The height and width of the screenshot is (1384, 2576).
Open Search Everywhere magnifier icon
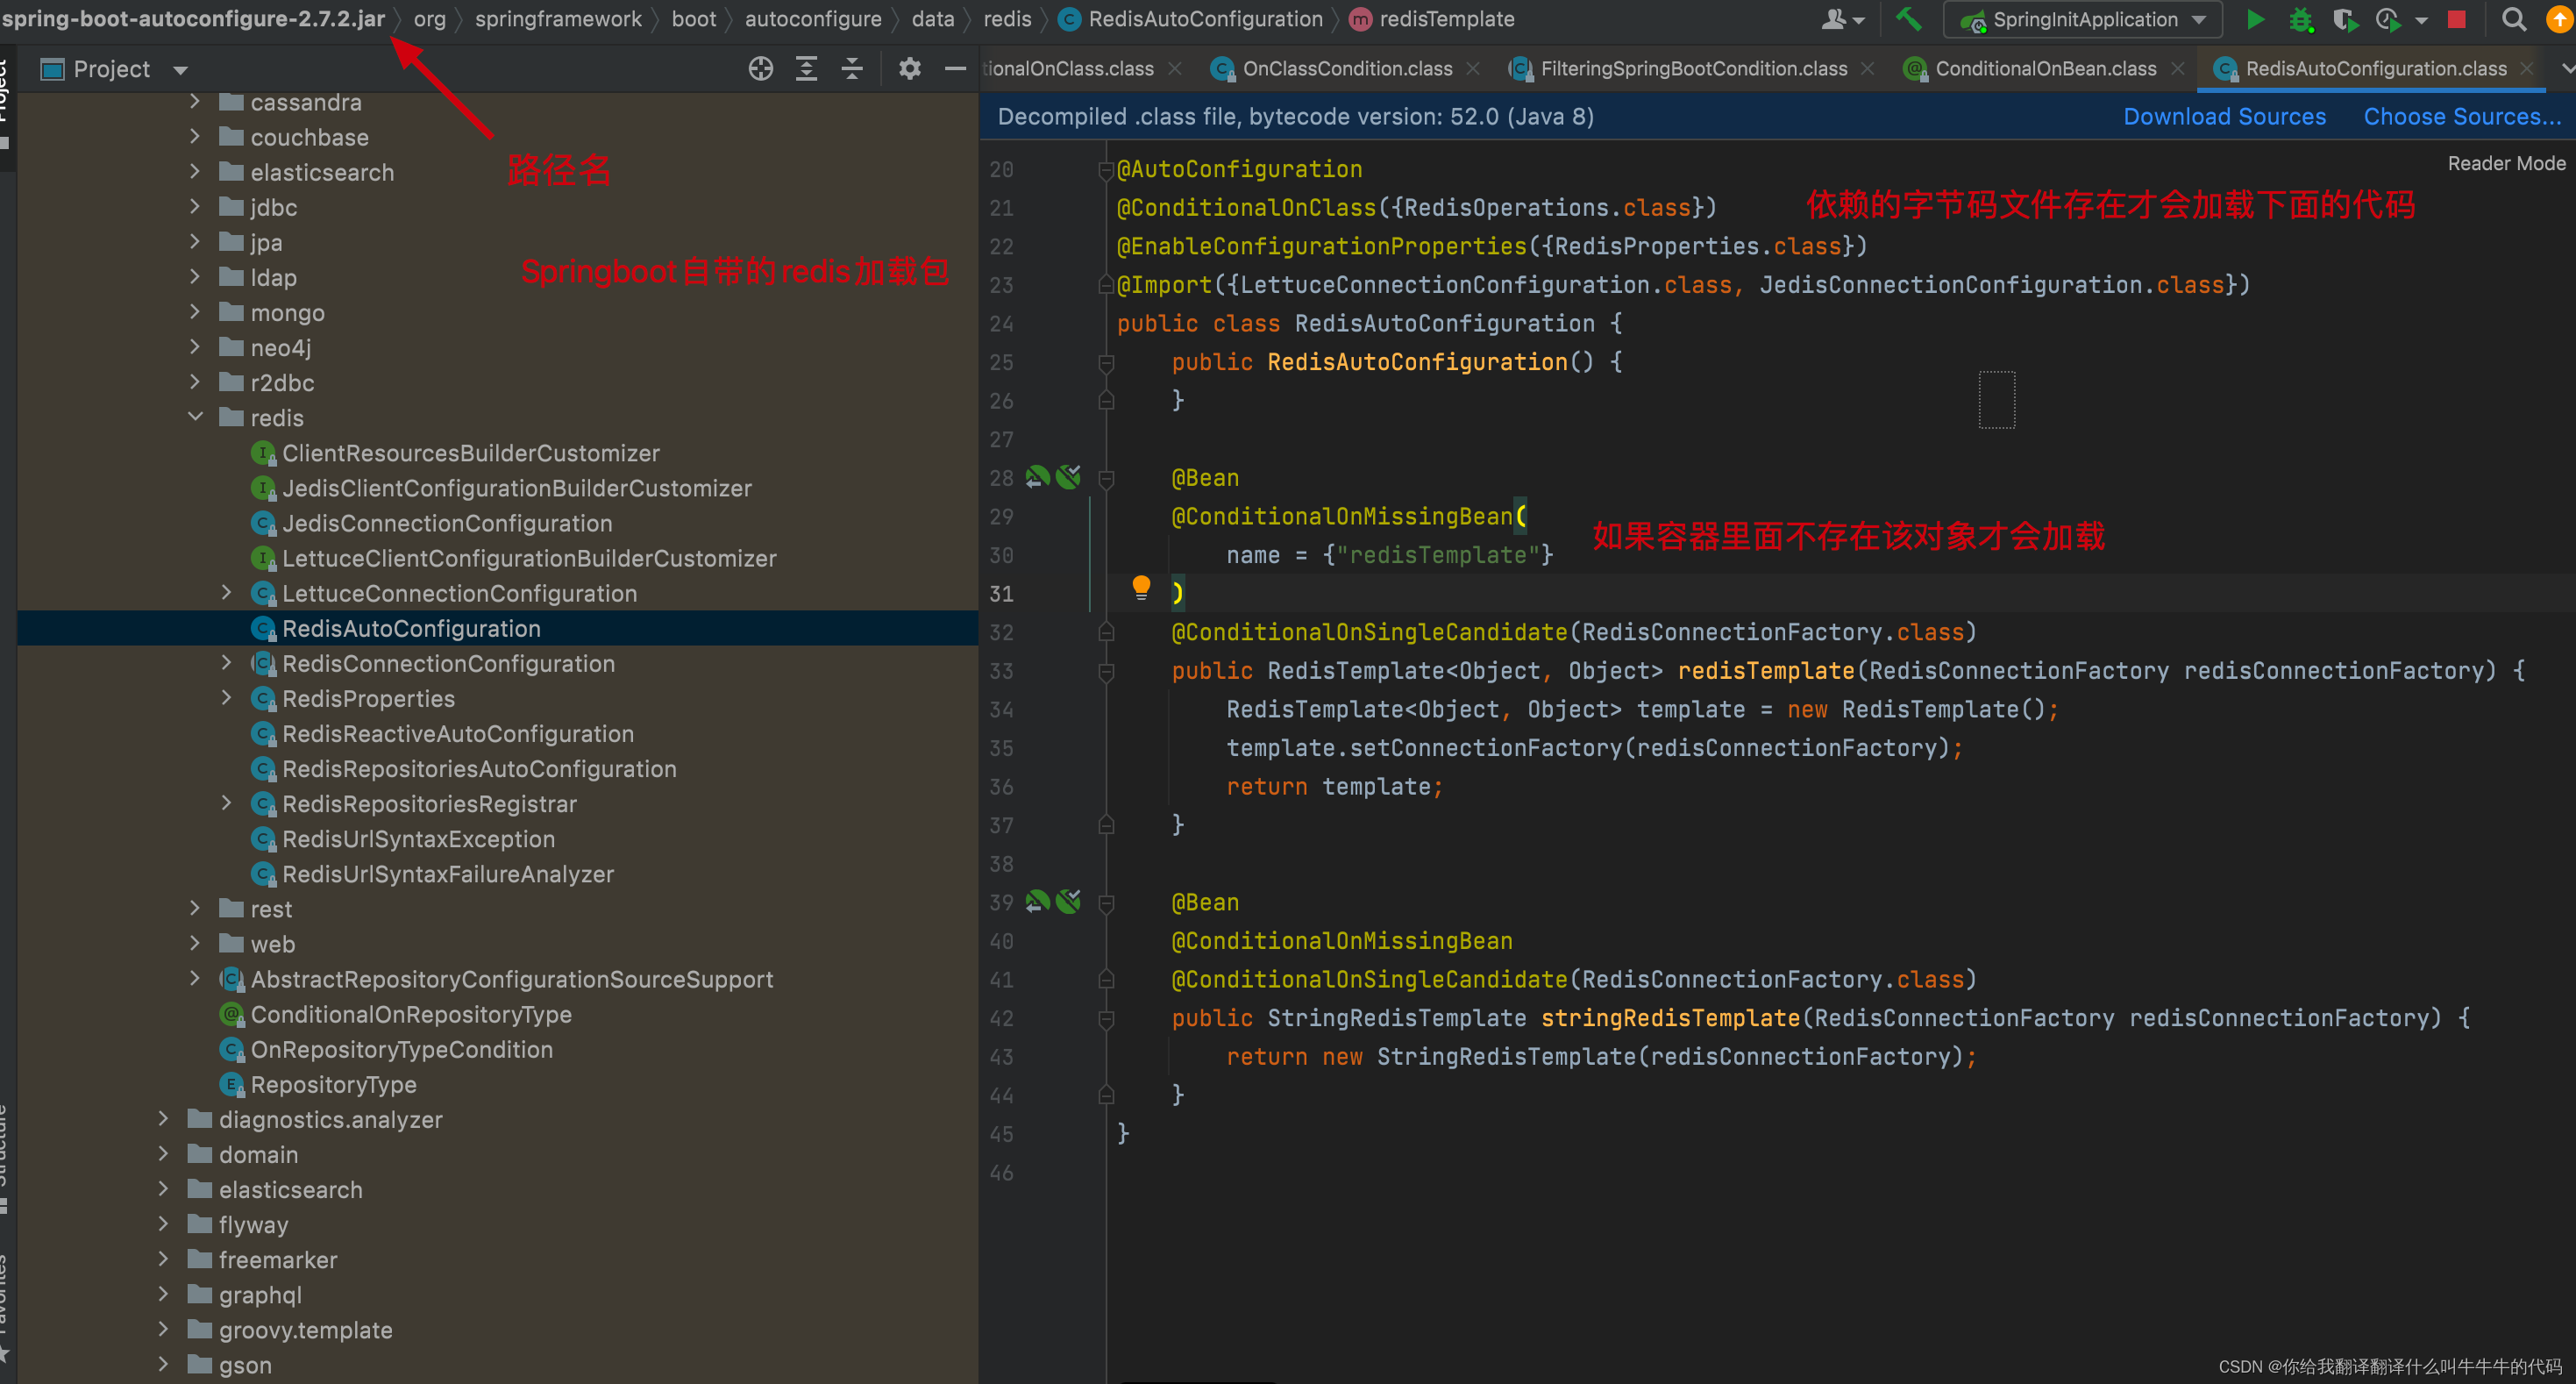click(2513, 19)
